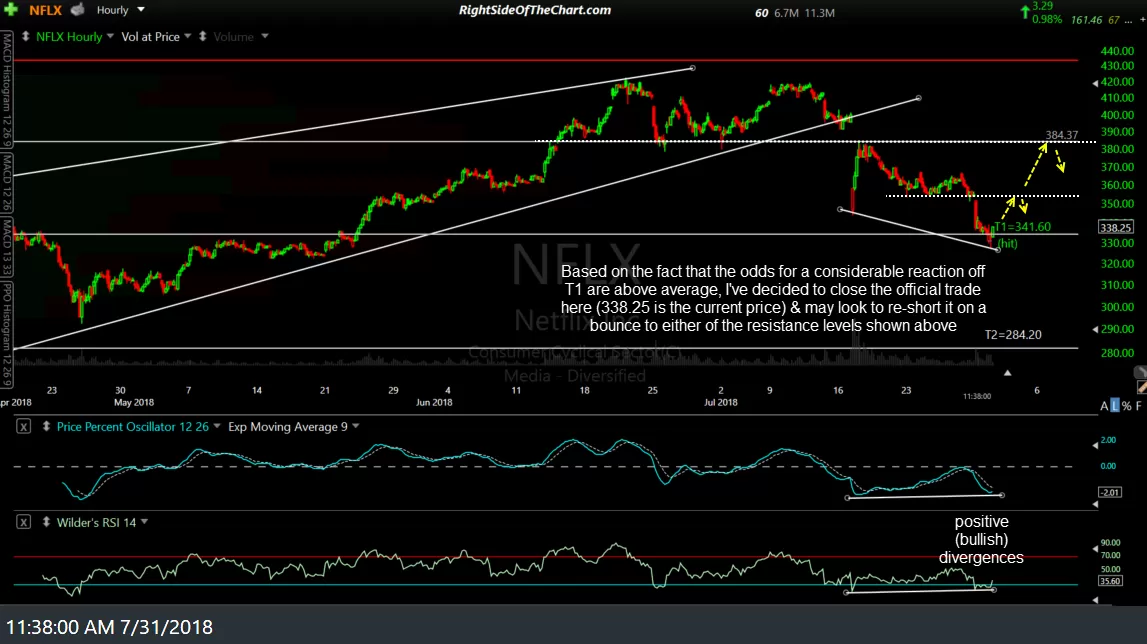Click the scale arrow near 290.00
The image size is (1147, 644).
point(1095,329)
